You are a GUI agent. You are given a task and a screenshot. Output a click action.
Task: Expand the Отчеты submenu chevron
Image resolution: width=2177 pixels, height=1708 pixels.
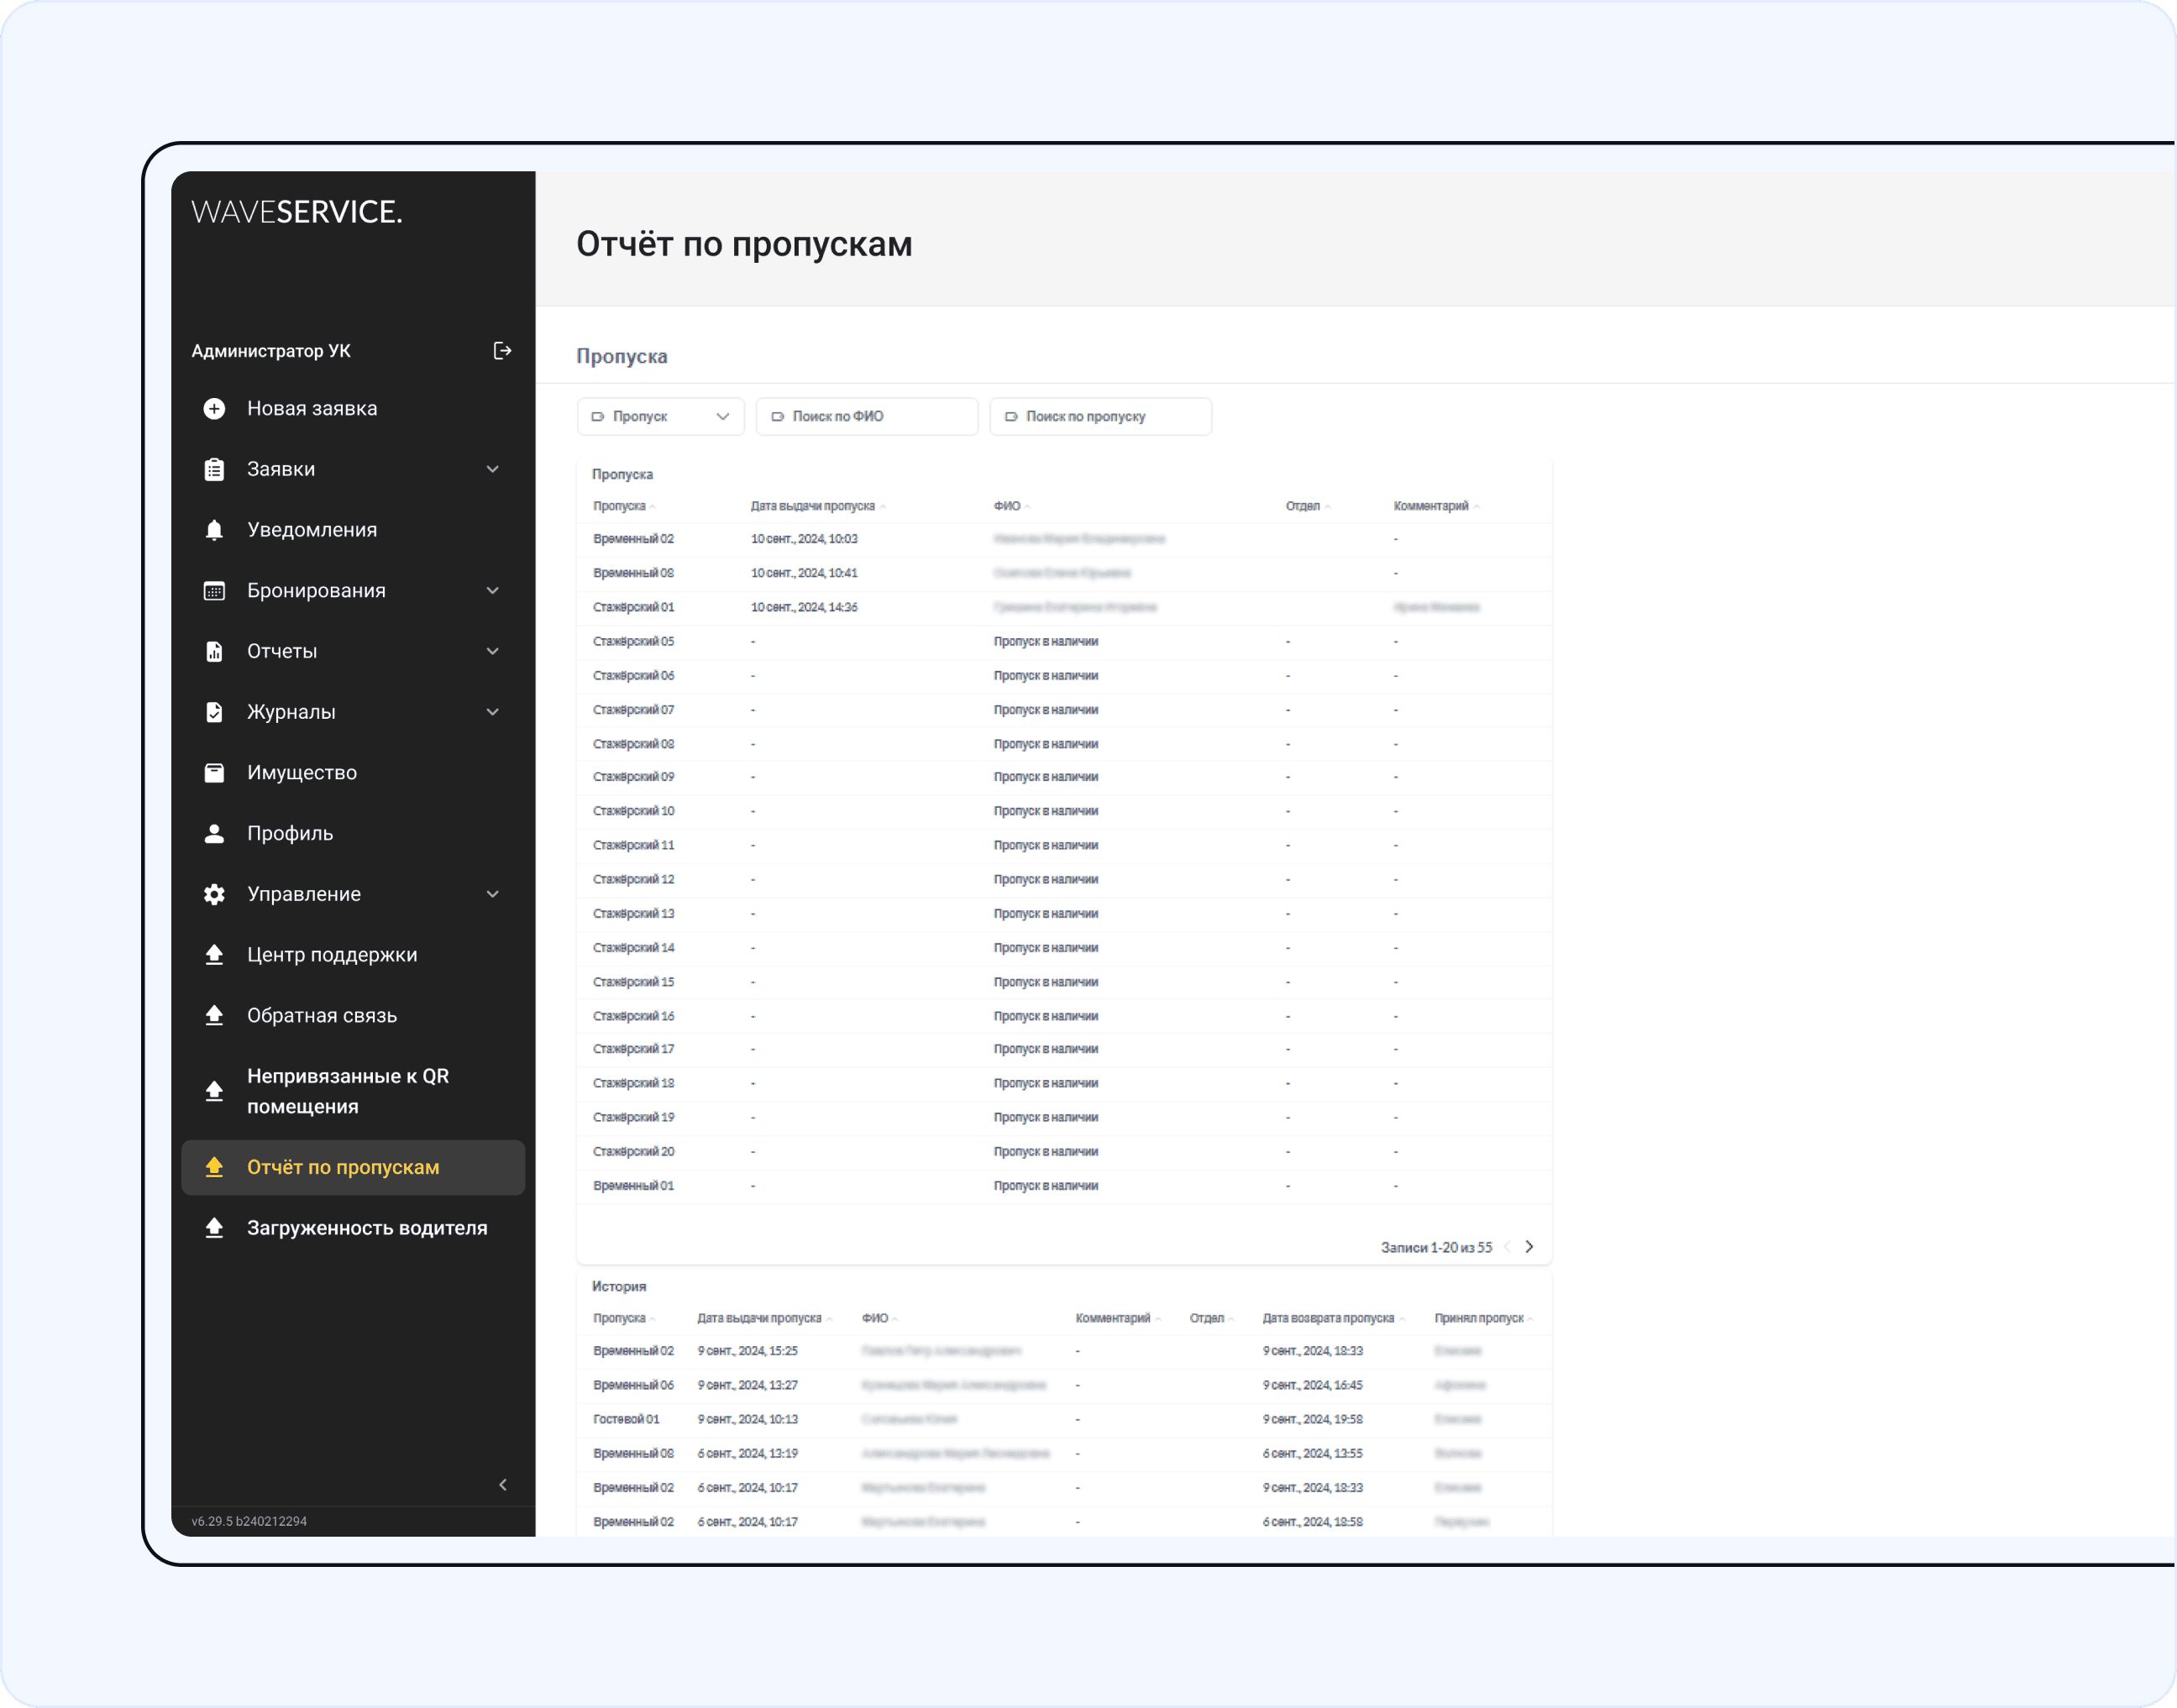[x=492, y=651]
